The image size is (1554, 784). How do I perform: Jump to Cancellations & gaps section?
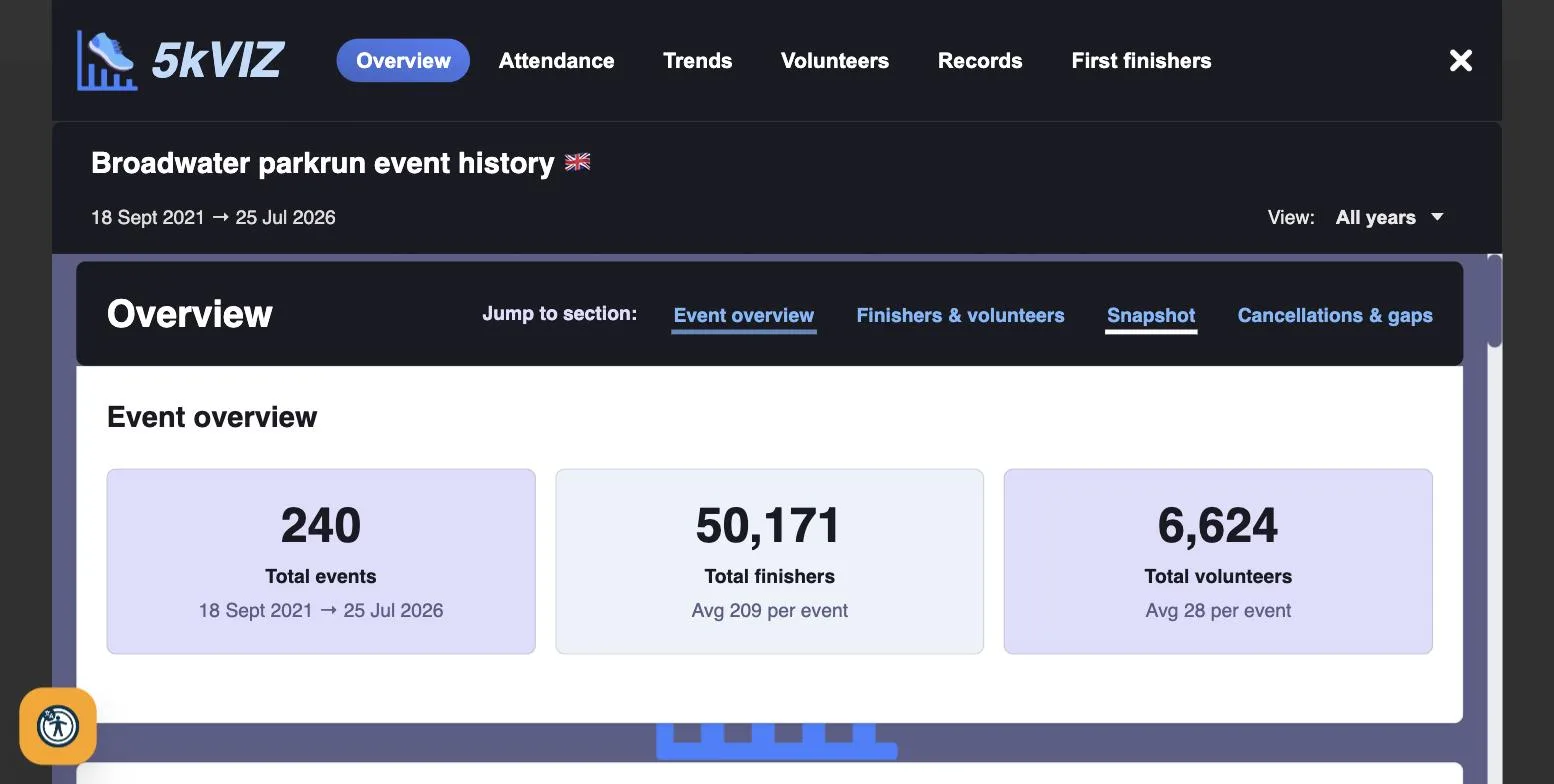tap(1335, 315)
